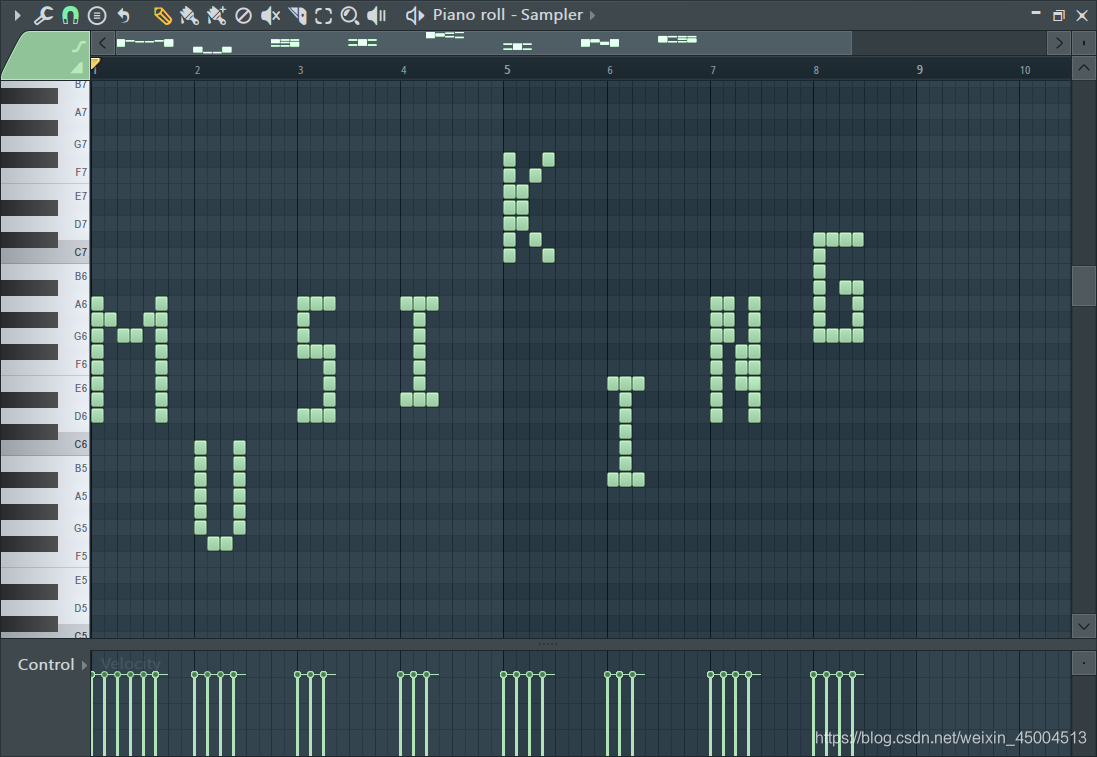The height and width of the screenshot is (757, 1097).
Task: Toggle note audition speaker next to title
Action: pos(413,15)
